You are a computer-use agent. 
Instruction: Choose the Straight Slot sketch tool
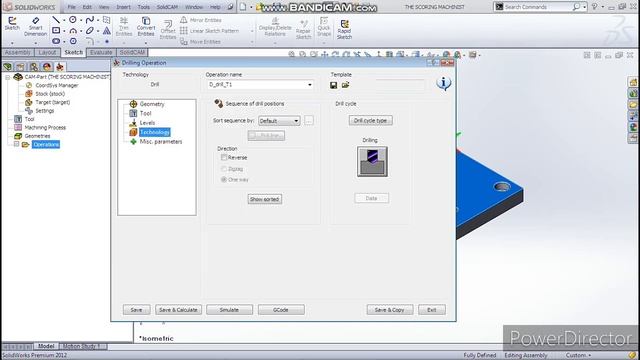tap(56, 41)
